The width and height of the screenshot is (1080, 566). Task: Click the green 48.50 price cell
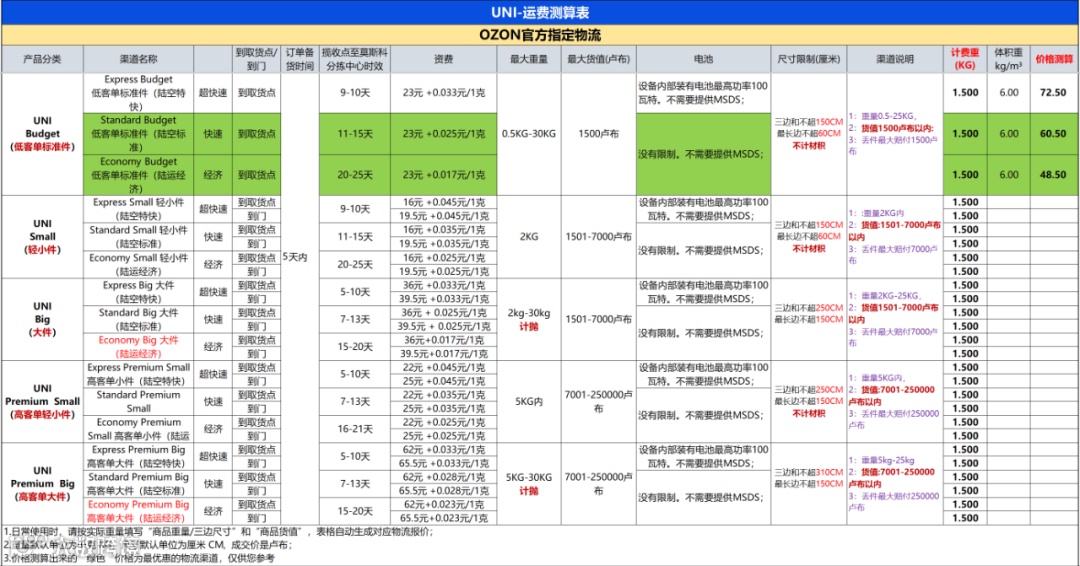coord(1054,175)
